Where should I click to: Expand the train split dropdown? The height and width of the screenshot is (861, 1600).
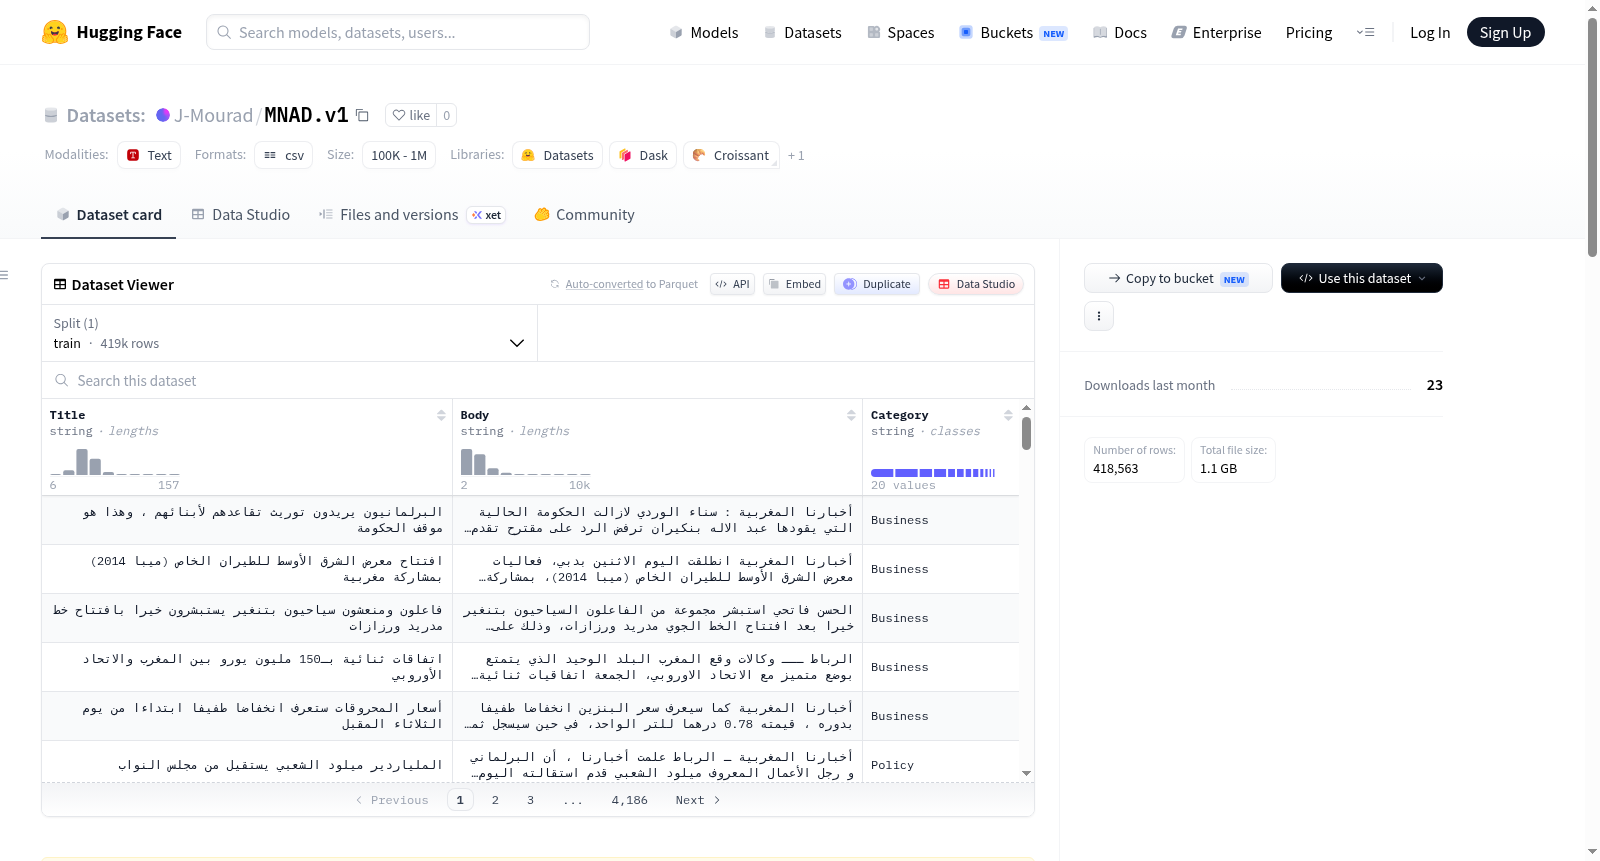pyautogui.click(x=290, y=333)
